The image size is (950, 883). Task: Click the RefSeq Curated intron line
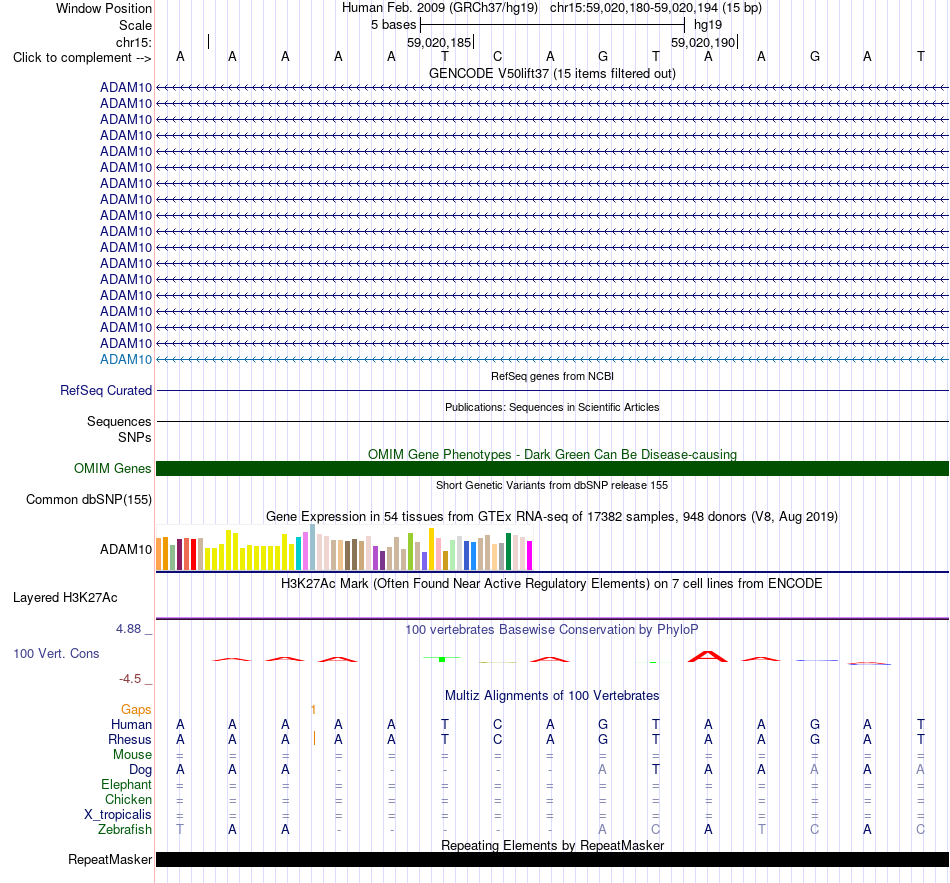coord(552,390)
